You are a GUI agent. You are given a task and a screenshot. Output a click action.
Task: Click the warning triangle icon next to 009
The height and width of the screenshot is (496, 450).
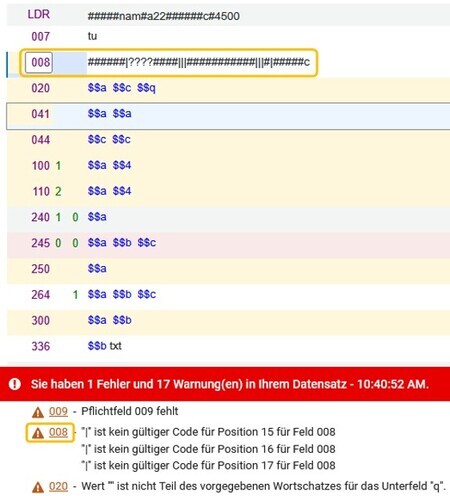(x=38, y=412)
